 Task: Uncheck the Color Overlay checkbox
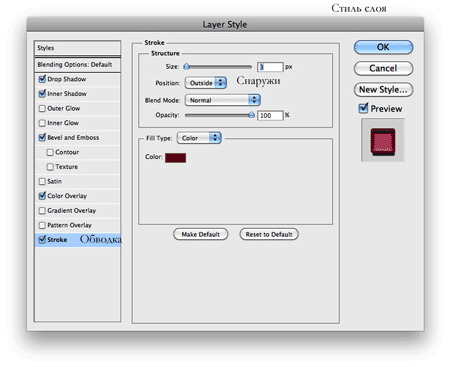[x=42, y=196]
